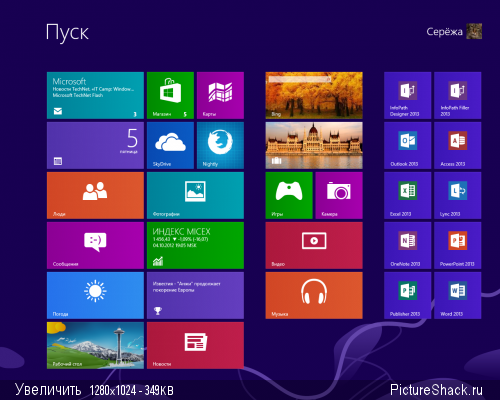Open the Bing autumn trees tile

coord(314,95)
